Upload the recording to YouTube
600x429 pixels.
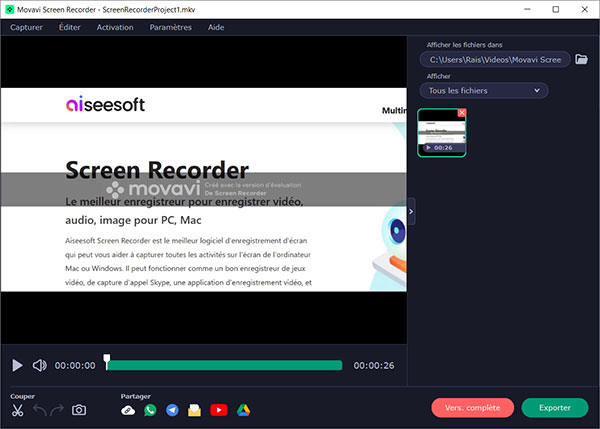click(x=219, y=410)
